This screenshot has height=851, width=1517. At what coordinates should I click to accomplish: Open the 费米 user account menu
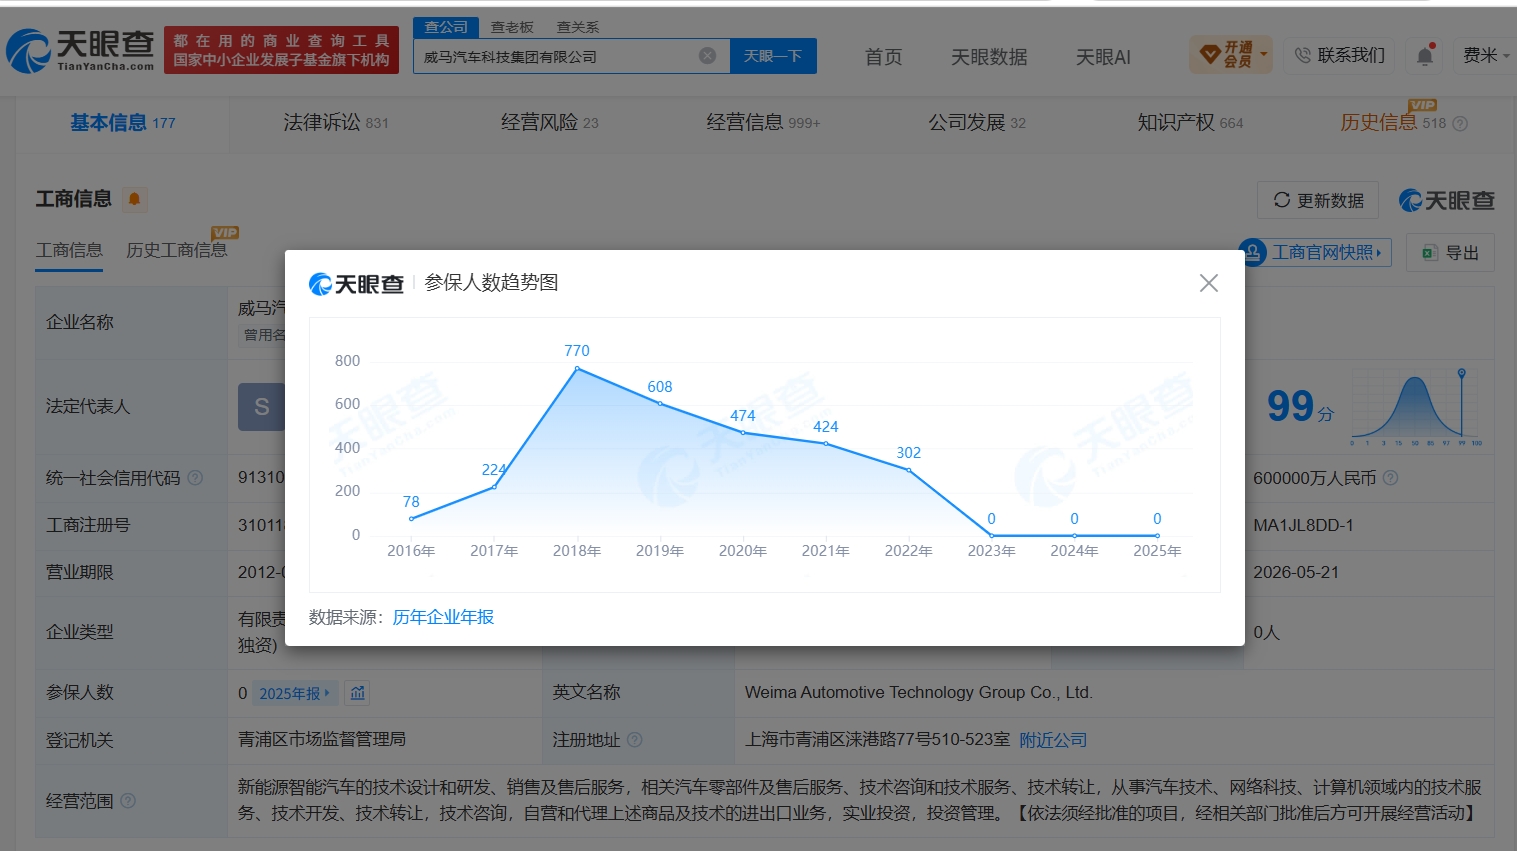tap(1486, 56)
